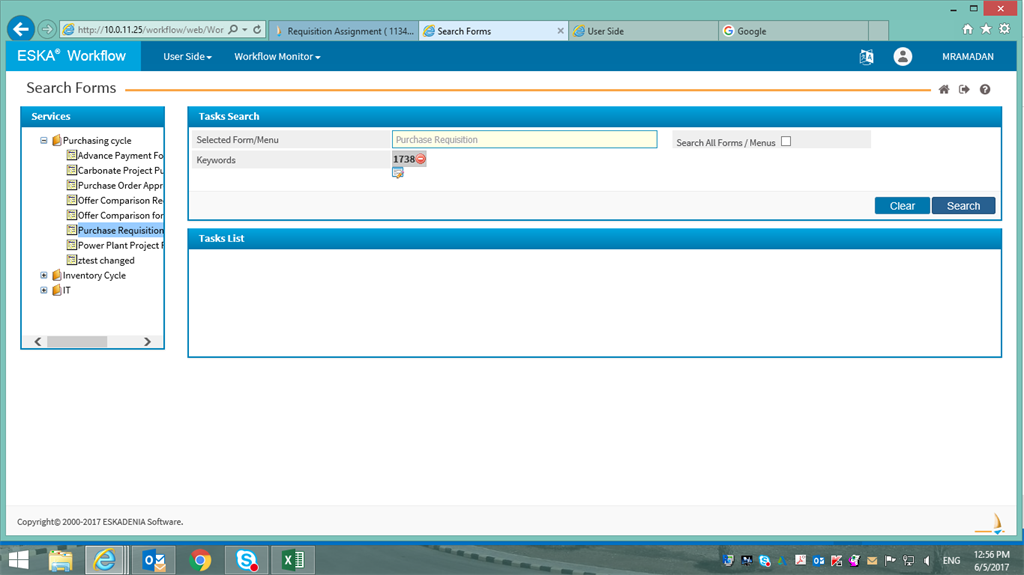Click the user profile avatar icon
Image resolution: width=1024 pixels, height=575 pixels.
903,57
